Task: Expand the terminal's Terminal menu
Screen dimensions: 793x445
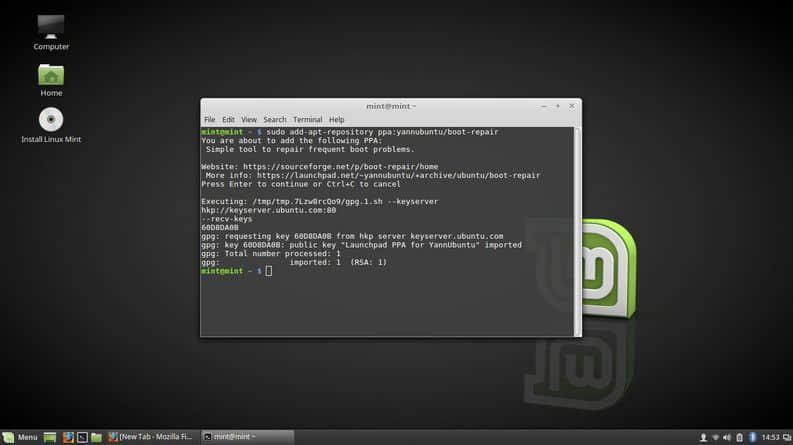Action: (307, 120)
